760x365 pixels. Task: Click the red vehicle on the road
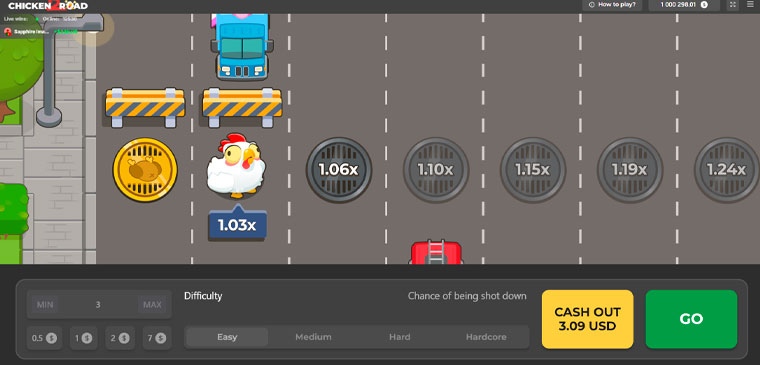(436, 252)
